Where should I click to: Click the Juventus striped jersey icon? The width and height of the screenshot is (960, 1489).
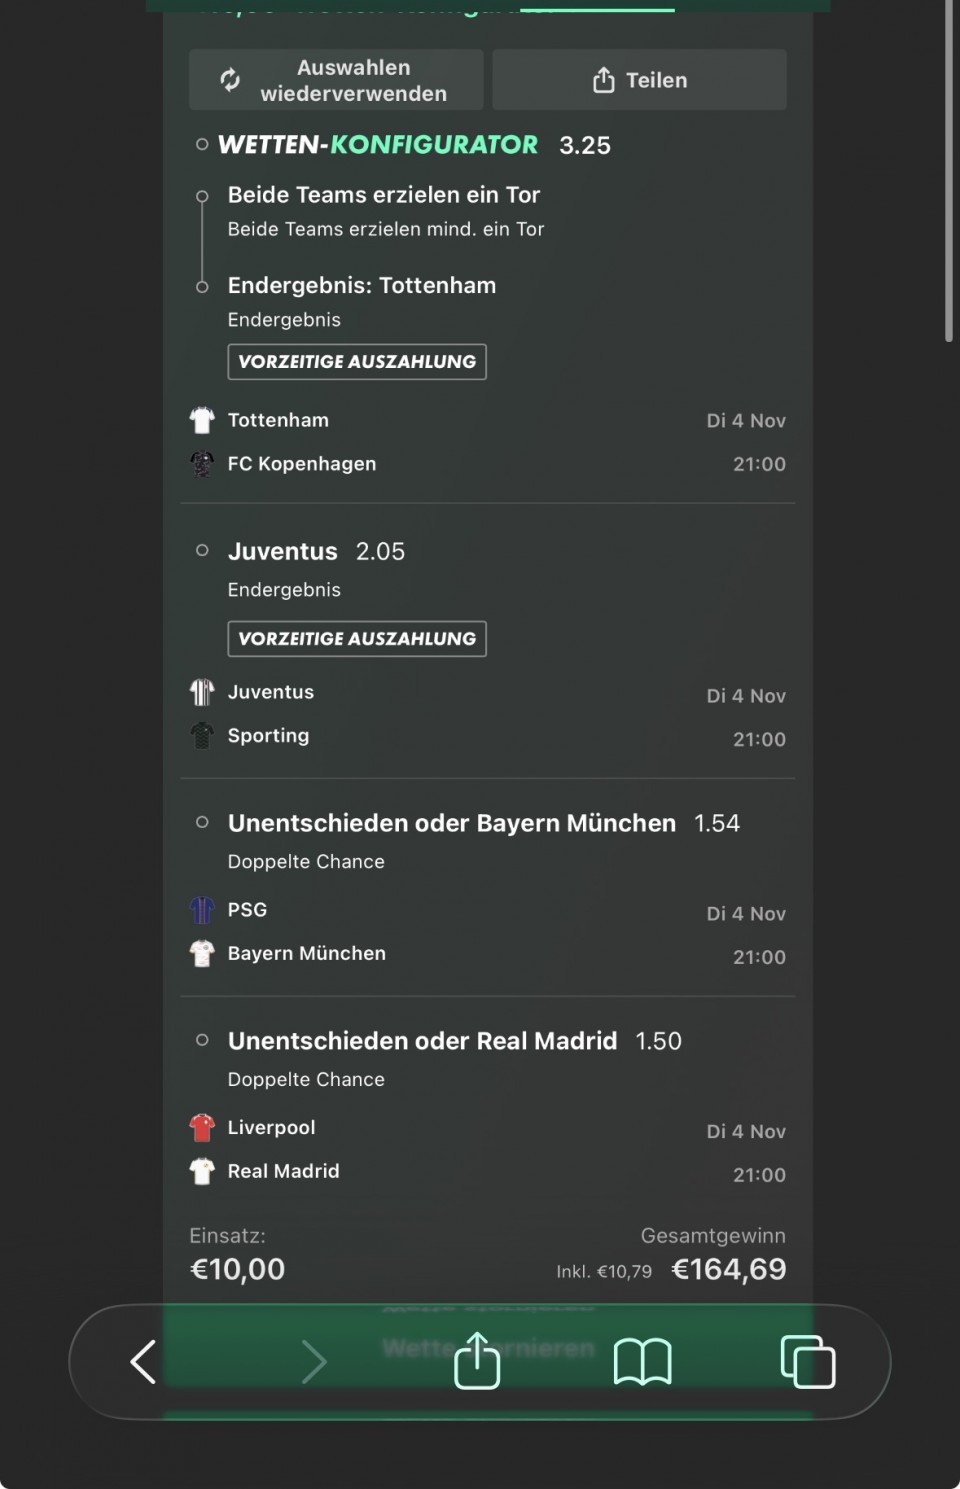pos(202,692)
